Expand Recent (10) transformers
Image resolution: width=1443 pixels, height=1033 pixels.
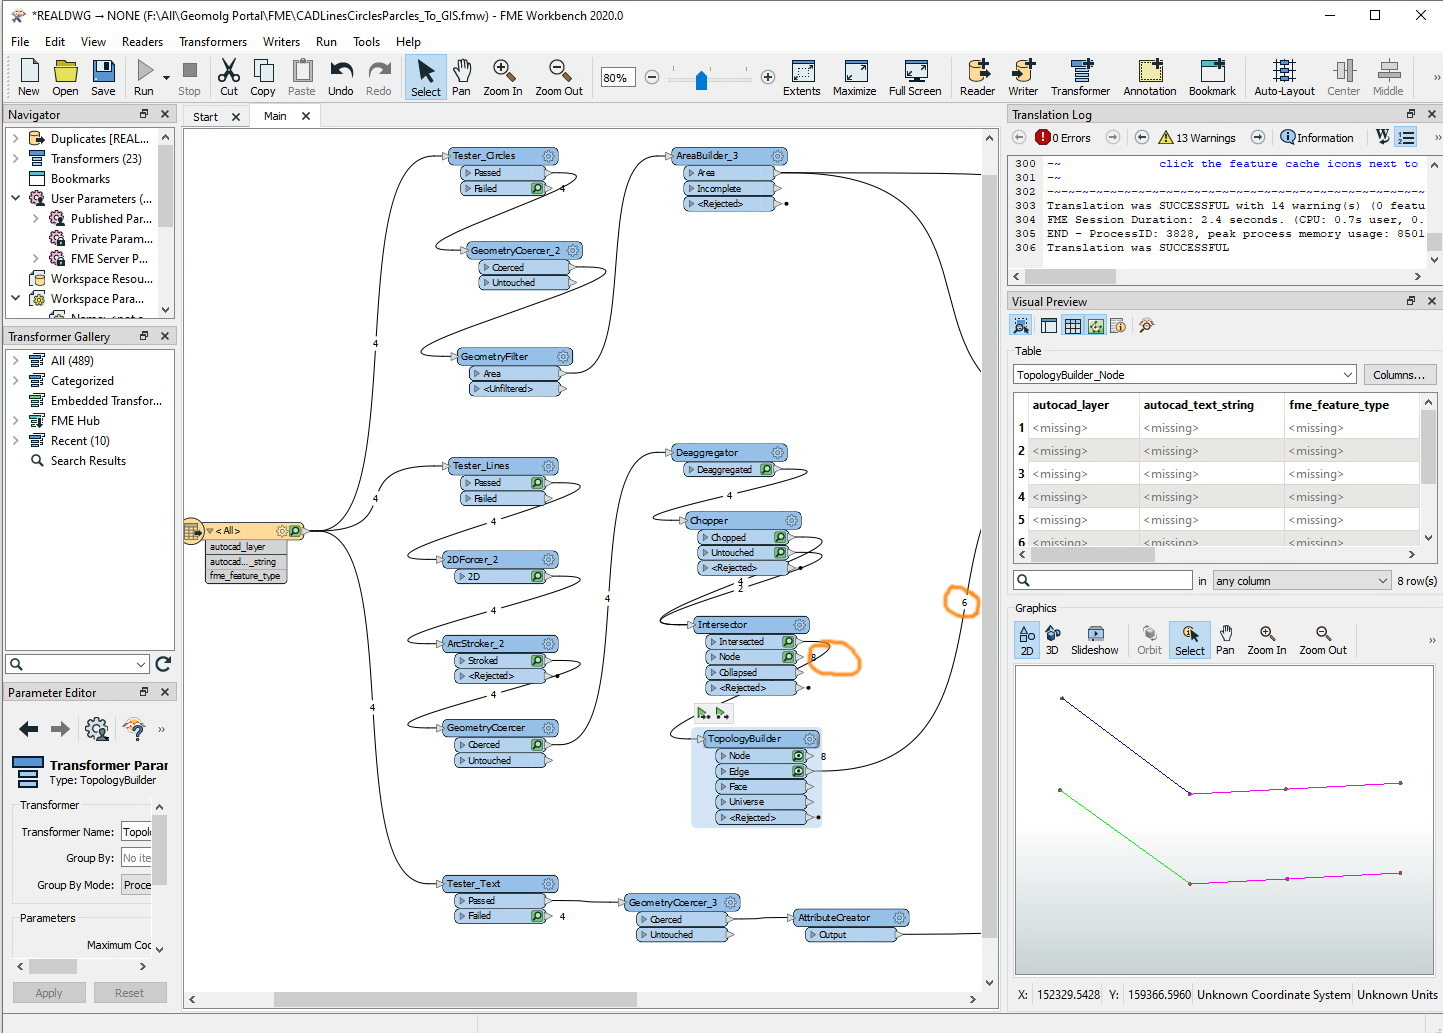coord(16,441)
